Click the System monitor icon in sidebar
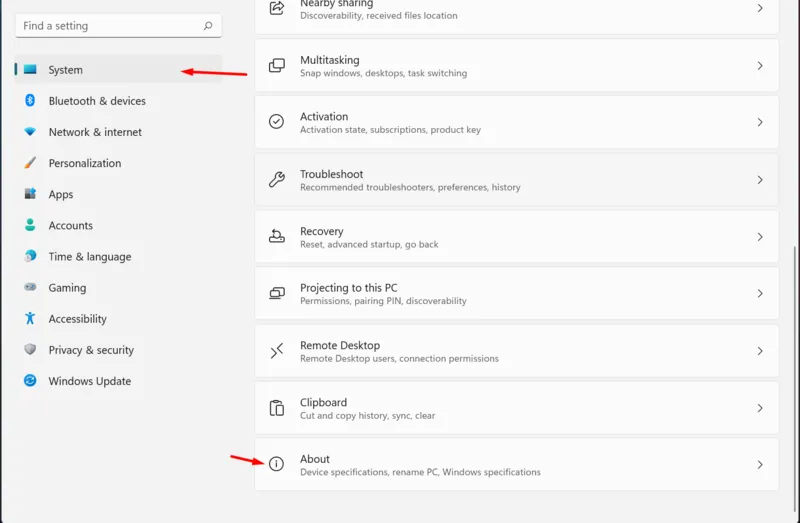Screen dimensions: 800x523 point(30,69)
